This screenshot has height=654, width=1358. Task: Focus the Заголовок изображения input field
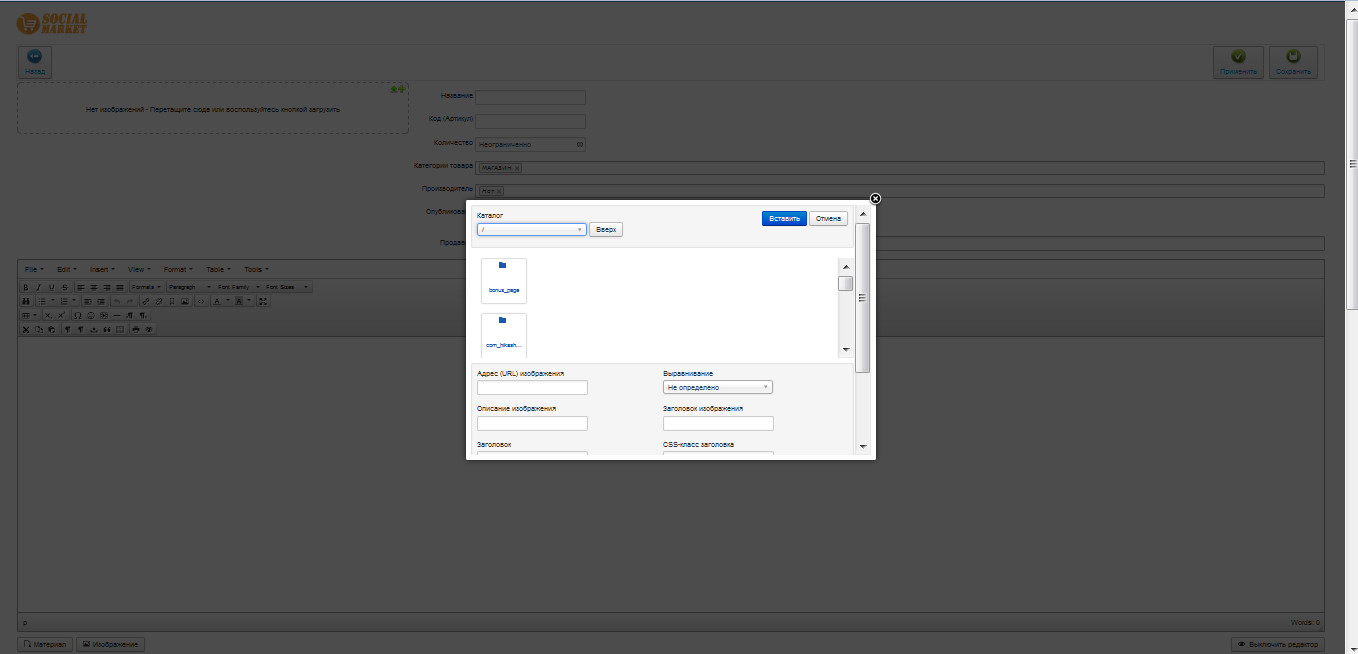pyautogui.click(x=718, y=423)
